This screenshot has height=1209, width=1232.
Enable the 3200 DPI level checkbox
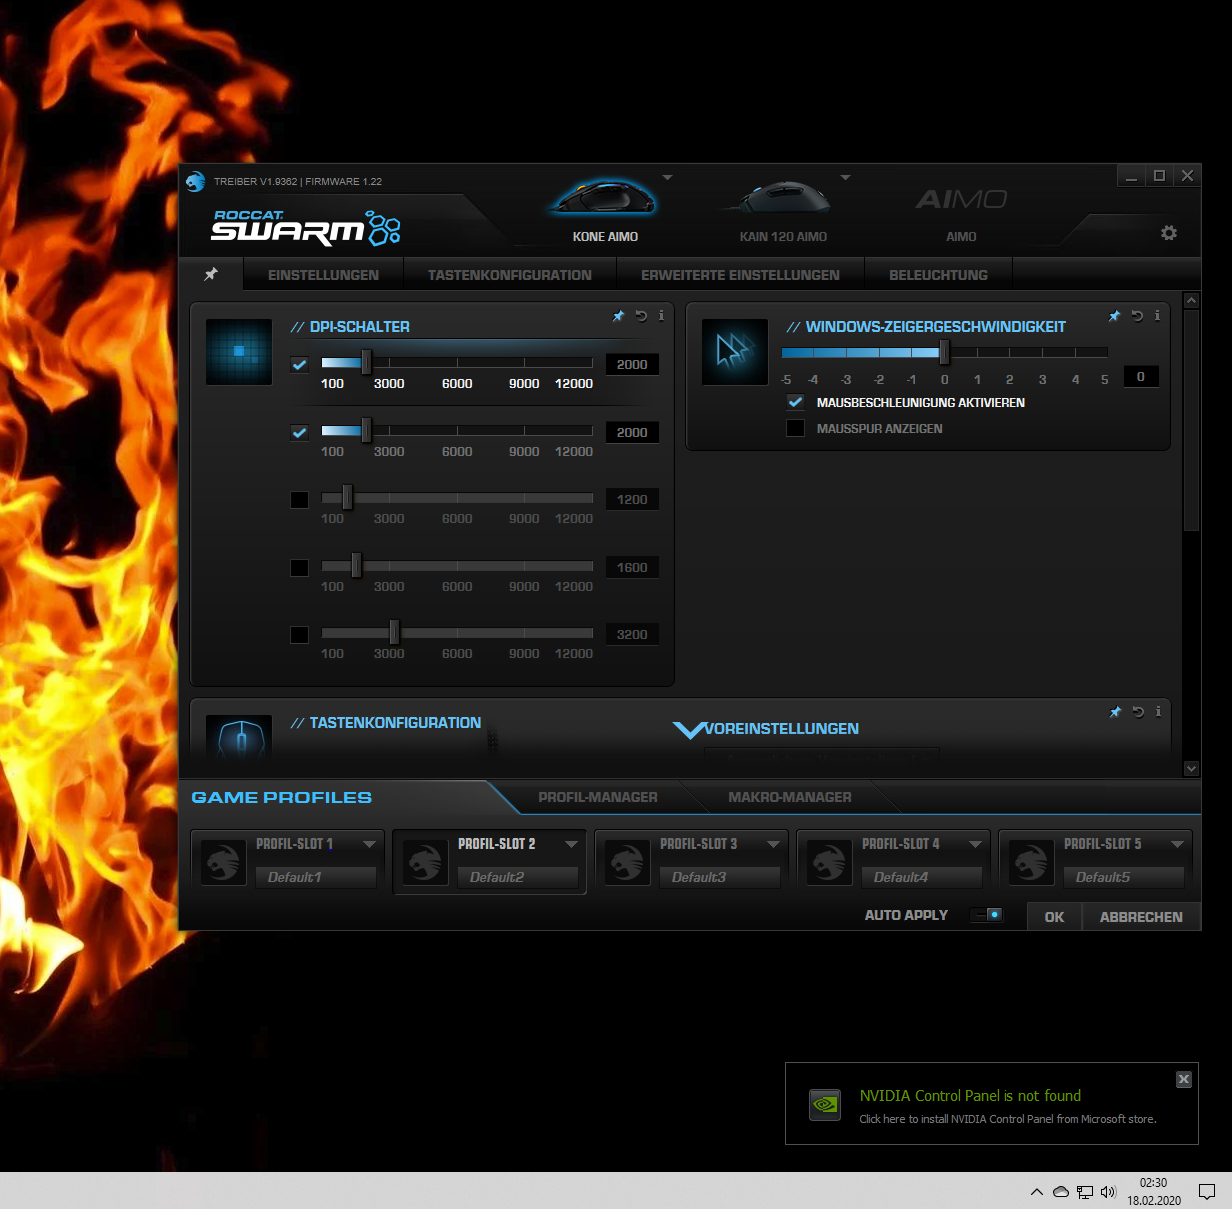(x=299, y=634)
